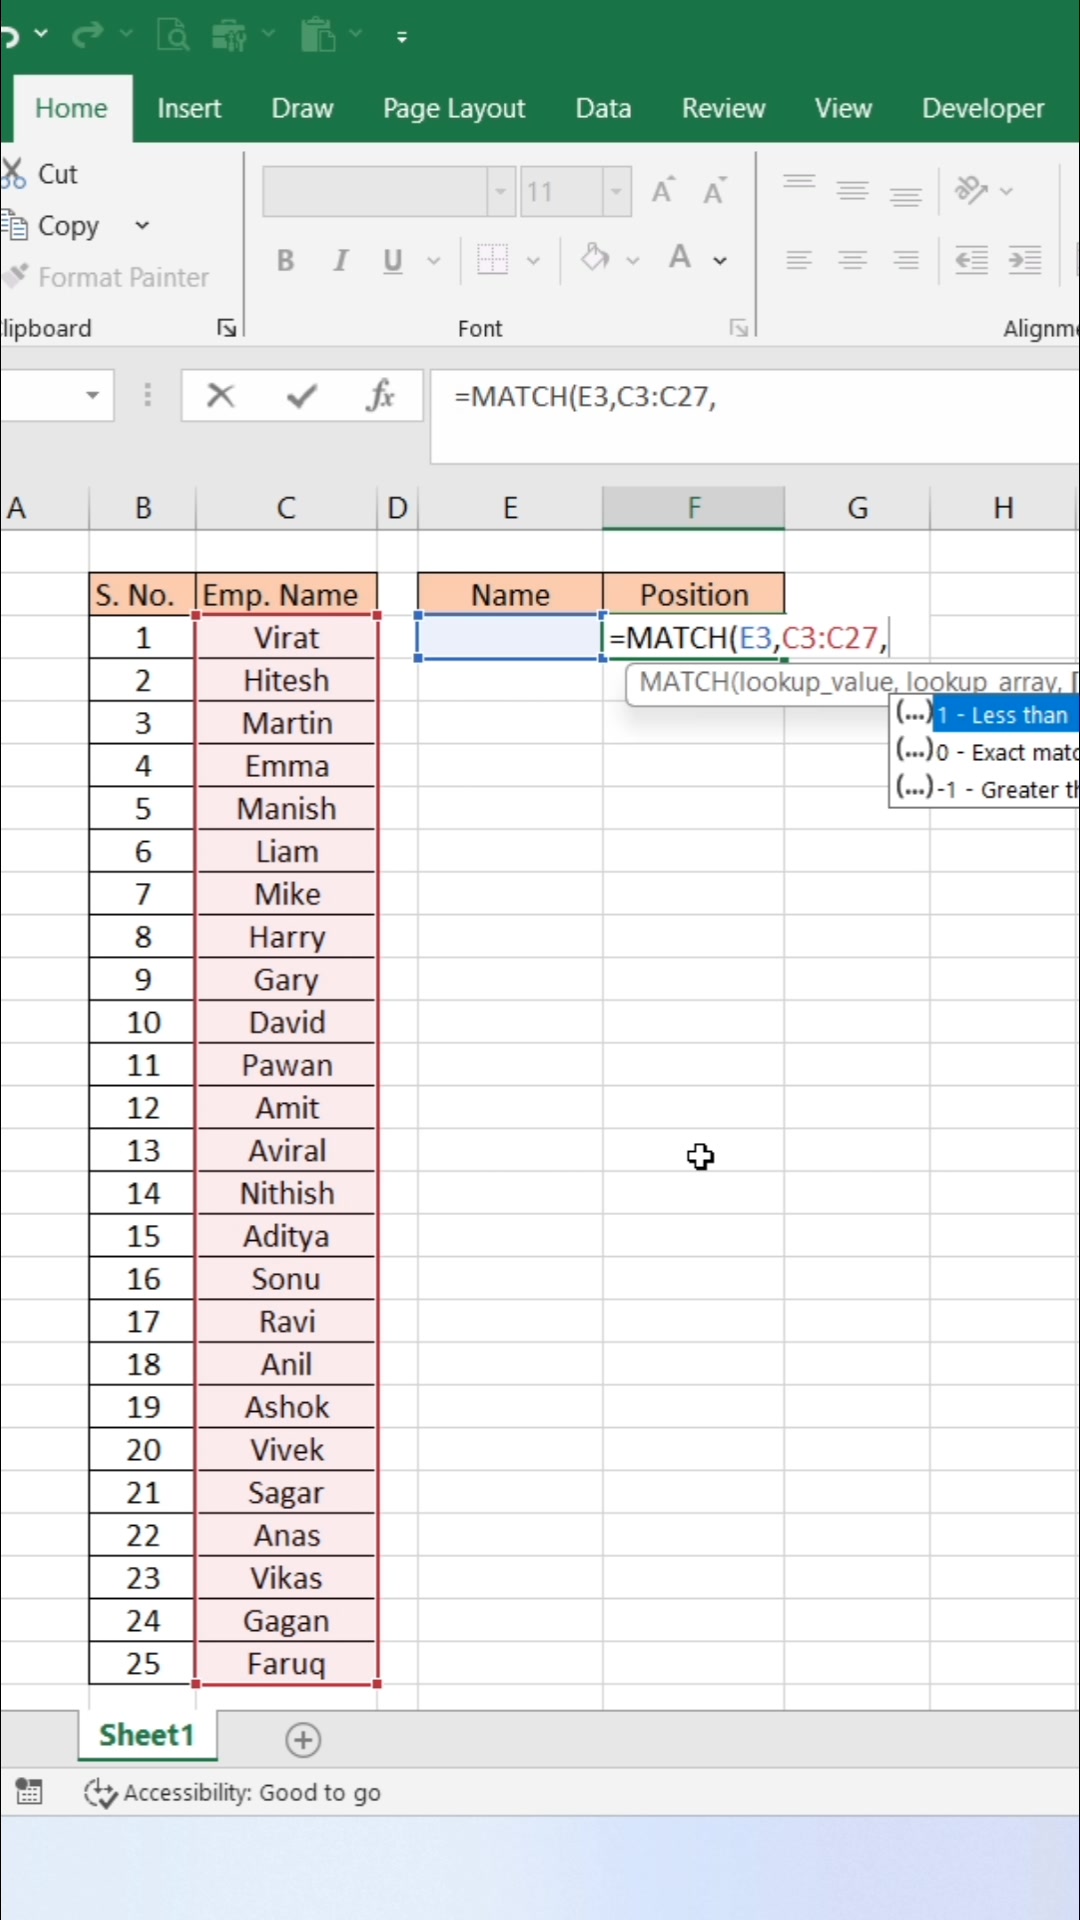Click in the formula bar text
Image resolution: width=1080 pixels, height=1920 pixels.
click(586, 397)
